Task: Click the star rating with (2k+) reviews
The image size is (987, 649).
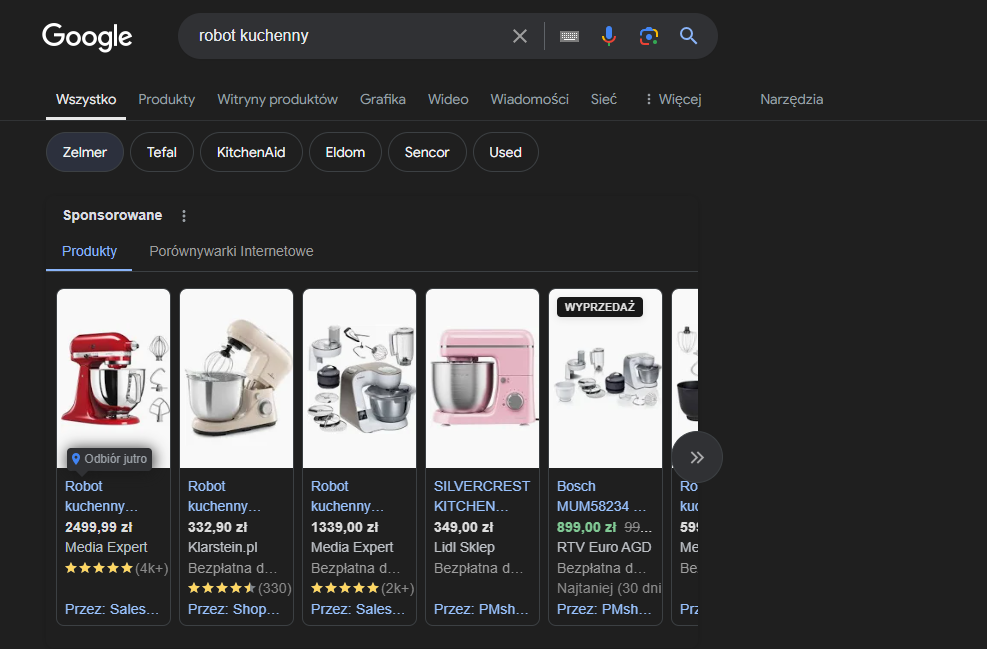Action: pyautogui.click(x=363, y=589)
